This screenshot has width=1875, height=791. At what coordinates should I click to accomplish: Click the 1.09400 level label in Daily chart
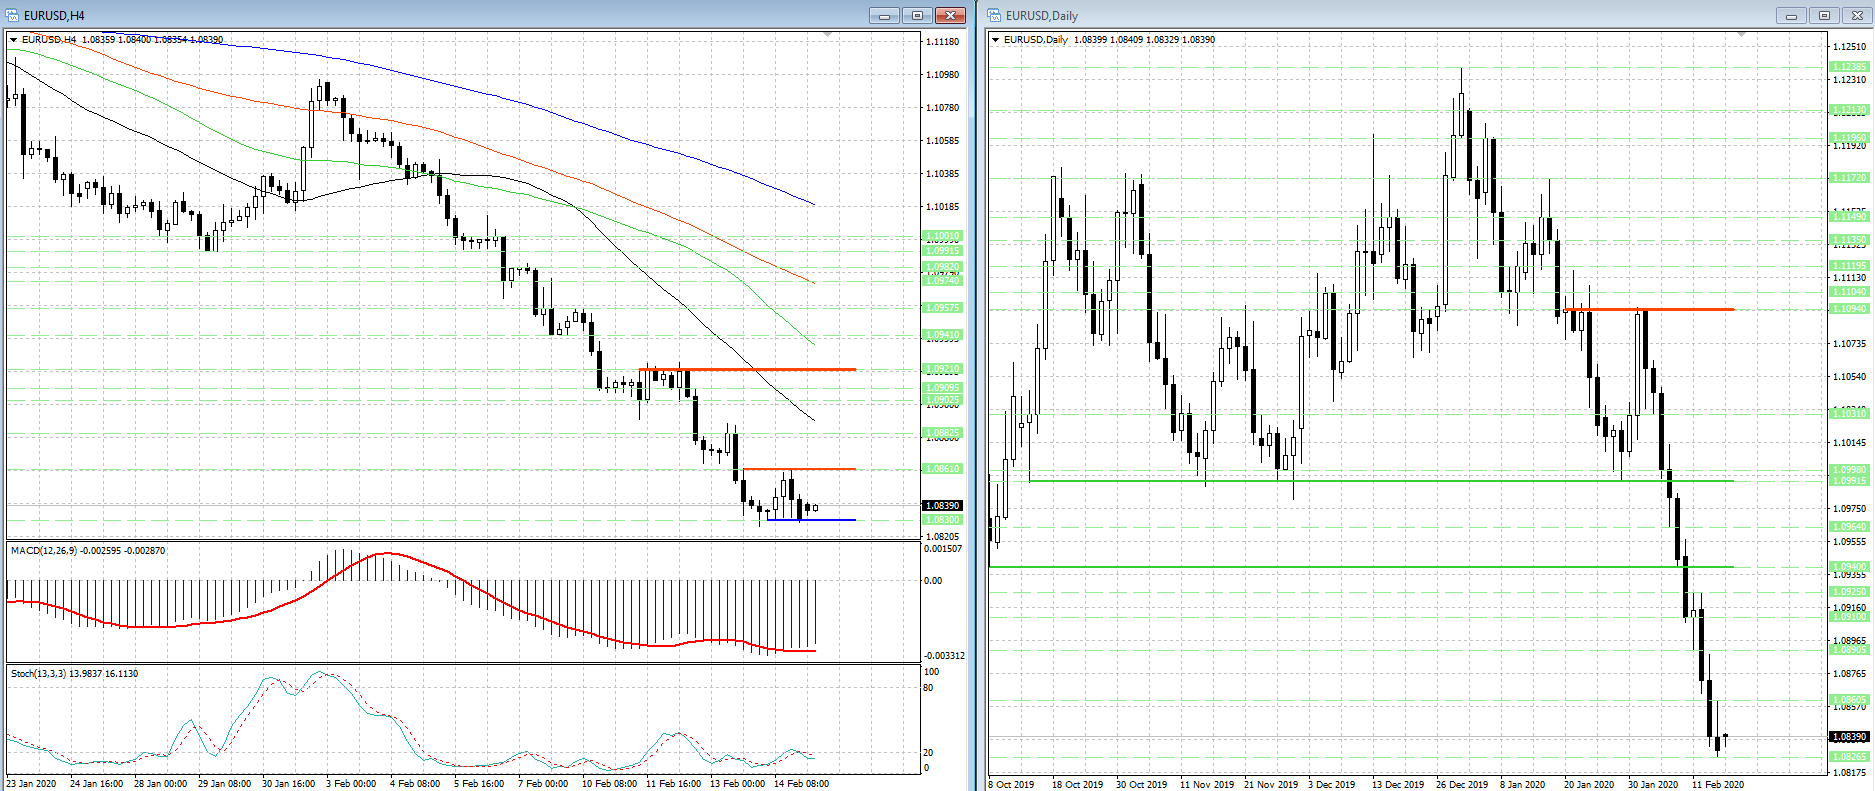pyautogui.click(x=1848, y=567)
